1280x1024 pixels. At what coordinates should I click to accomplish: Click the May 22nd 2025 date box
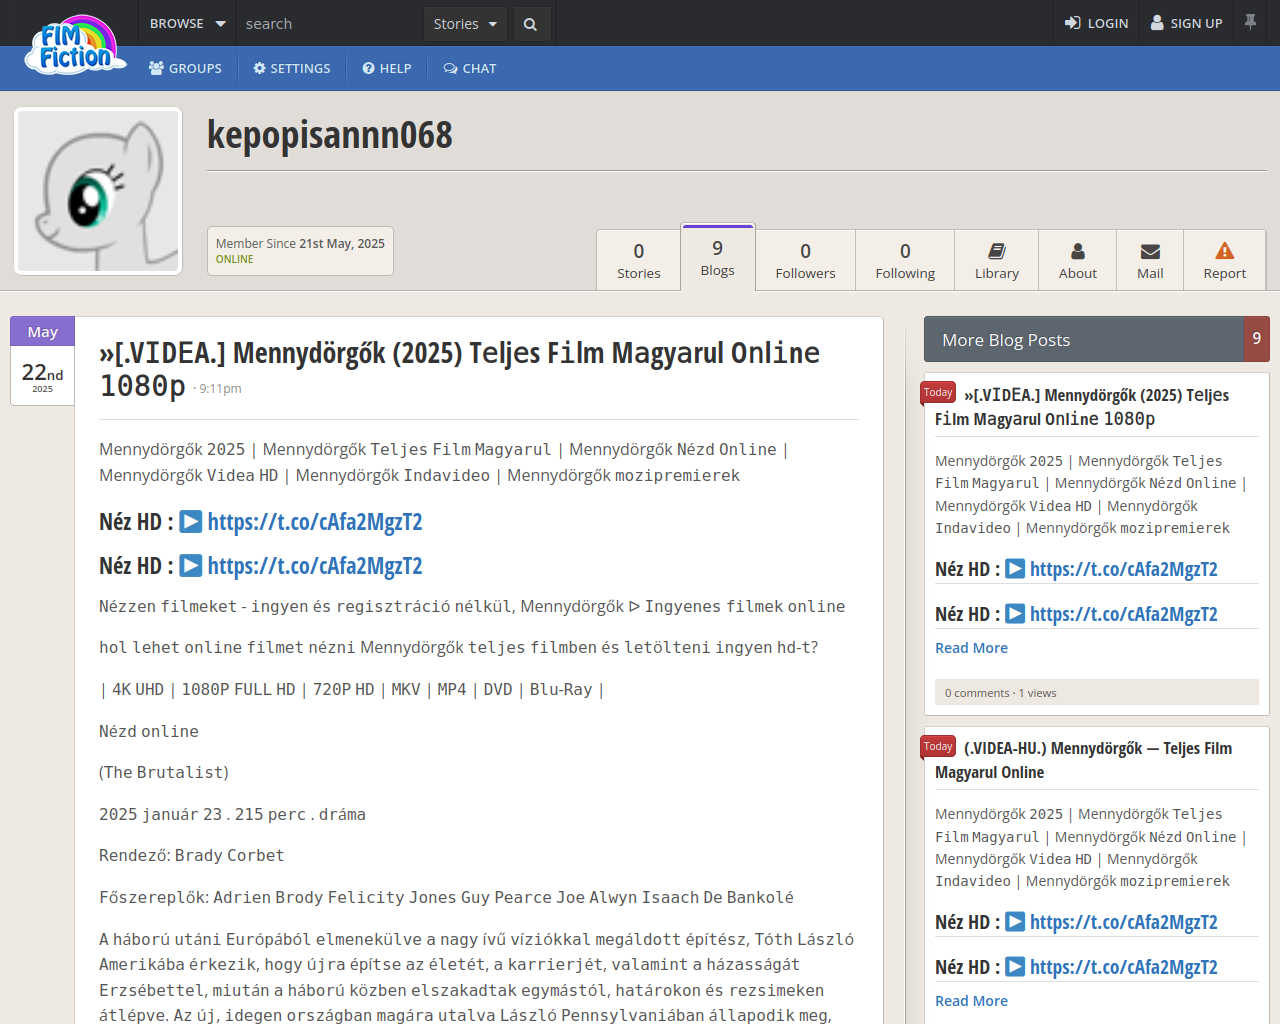click(x=42, y=361)
